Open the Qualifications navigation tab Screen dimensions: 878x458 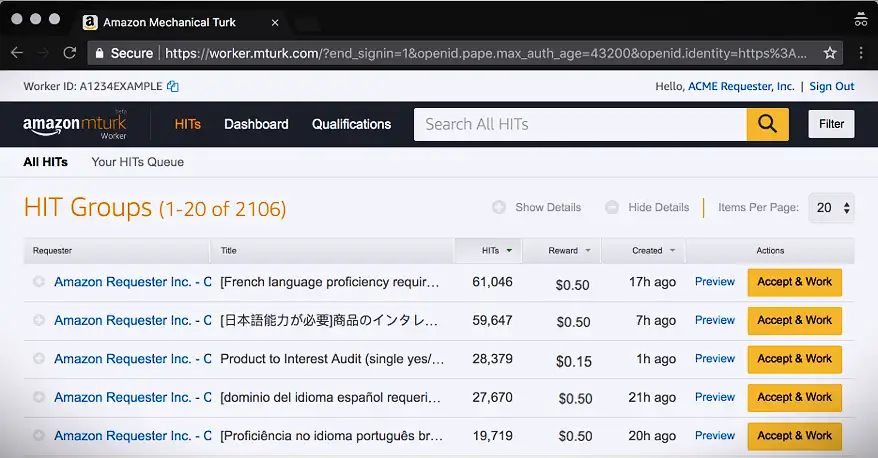coord(351,124)
